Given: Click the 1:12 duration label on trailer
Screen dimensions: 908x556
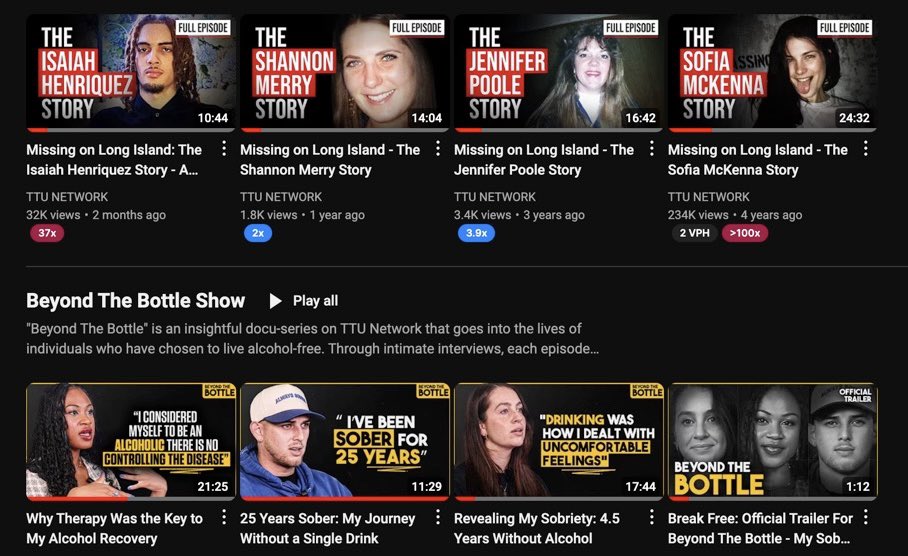Looking at the screenshot, I should pos(858,486).
